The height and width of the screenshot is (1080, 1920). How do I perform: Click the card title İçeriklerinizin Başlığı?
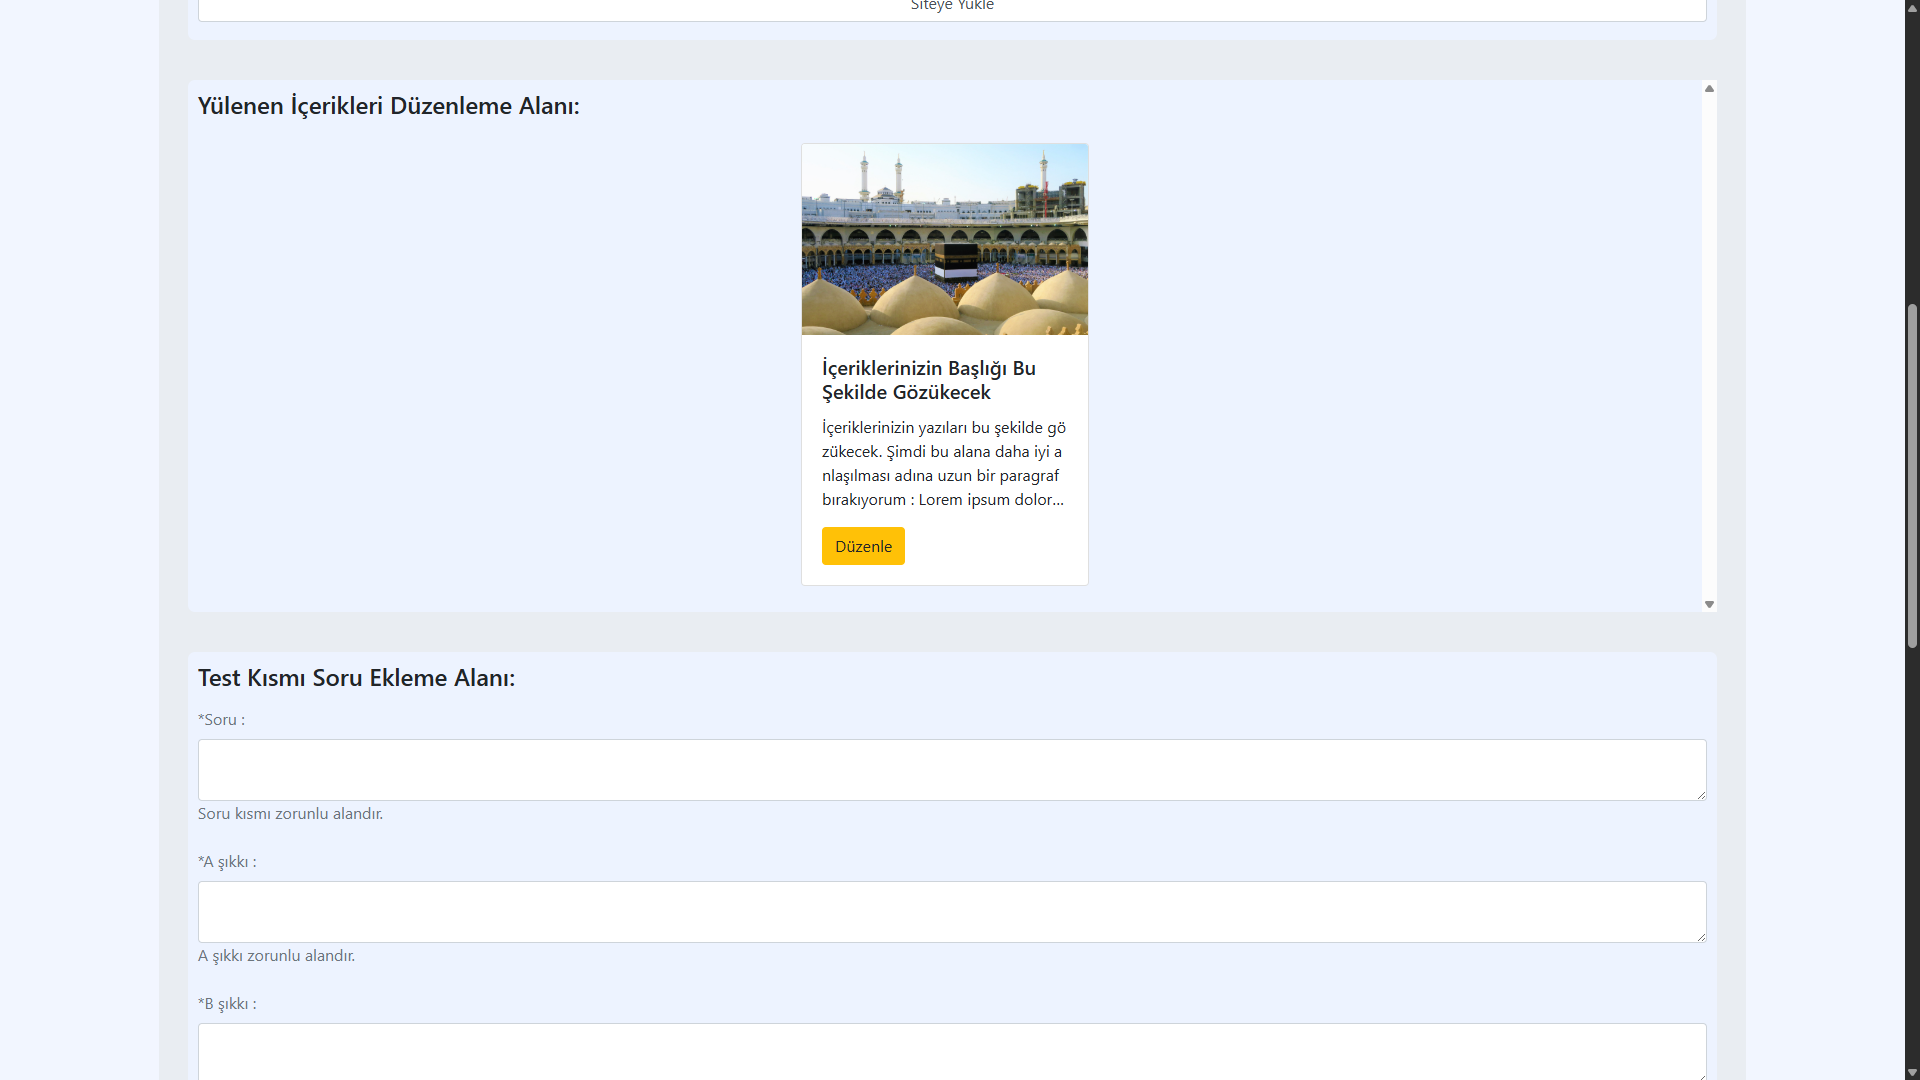coord(928,380)
